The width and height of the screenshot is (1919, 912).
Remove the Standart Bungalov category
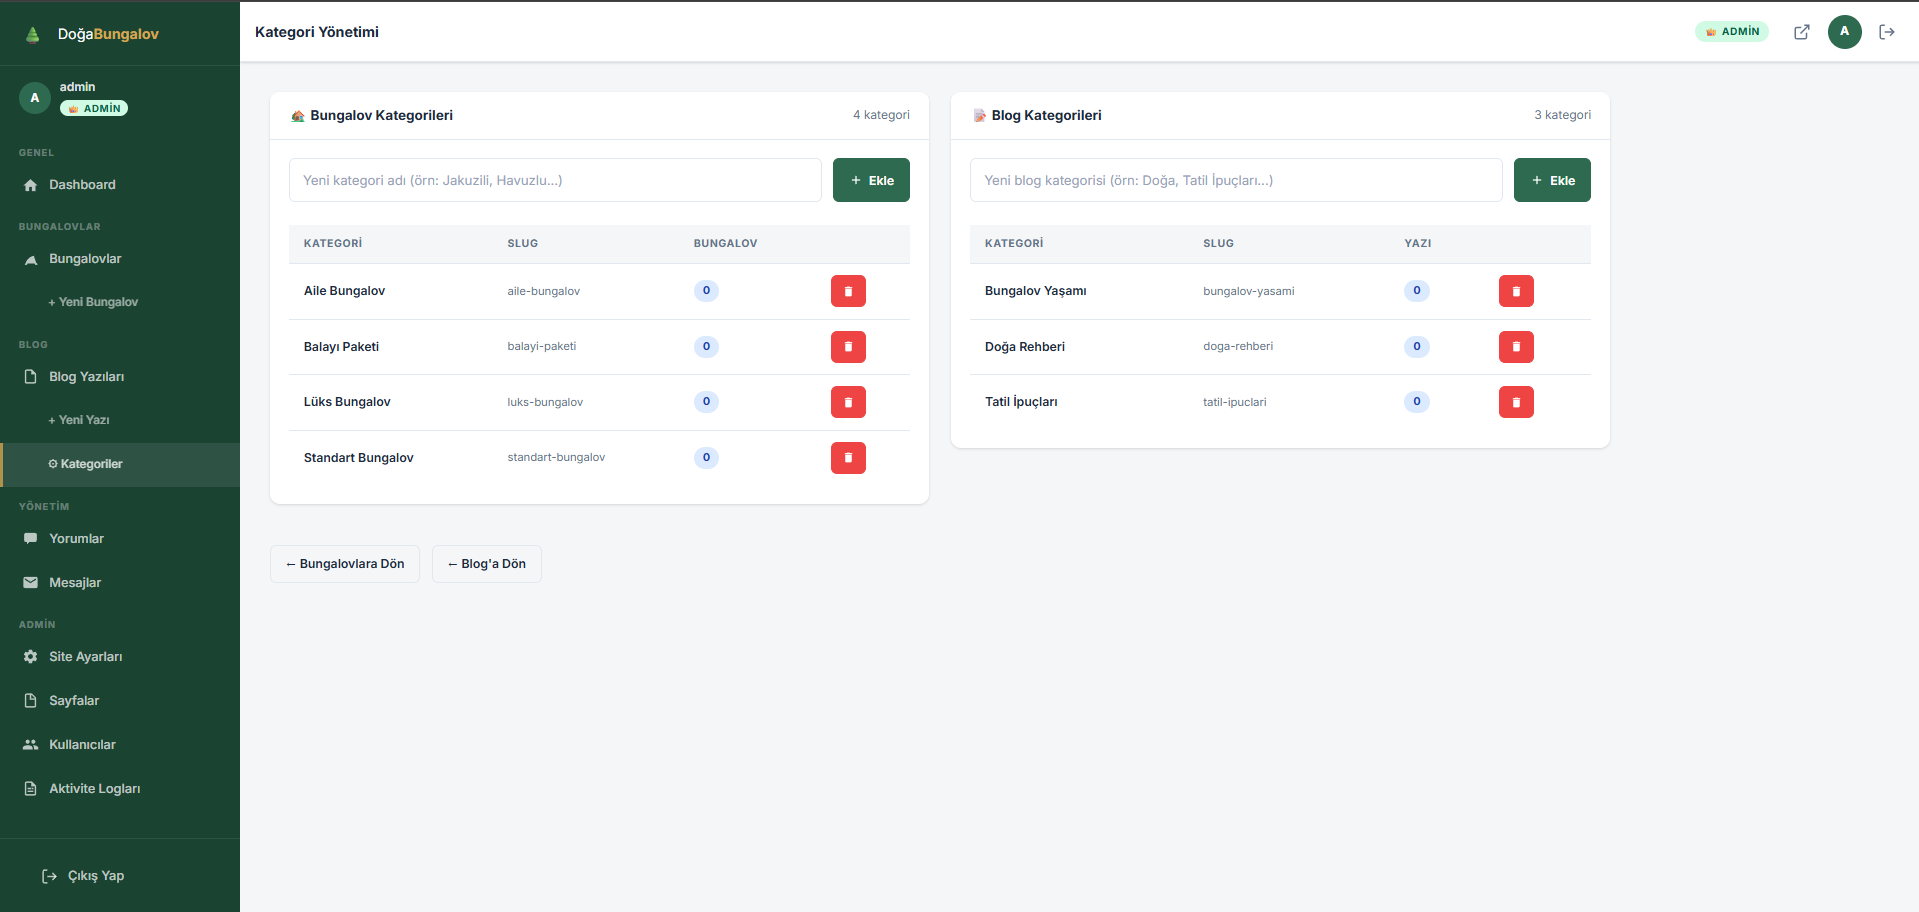pyautogui.click(x=848, y=458)
